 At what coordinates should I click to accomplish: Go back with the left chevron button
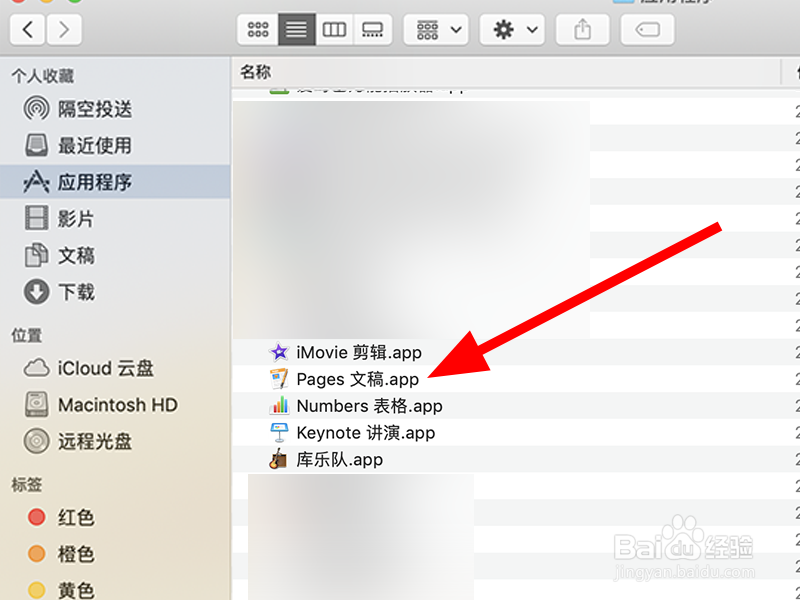28,30
